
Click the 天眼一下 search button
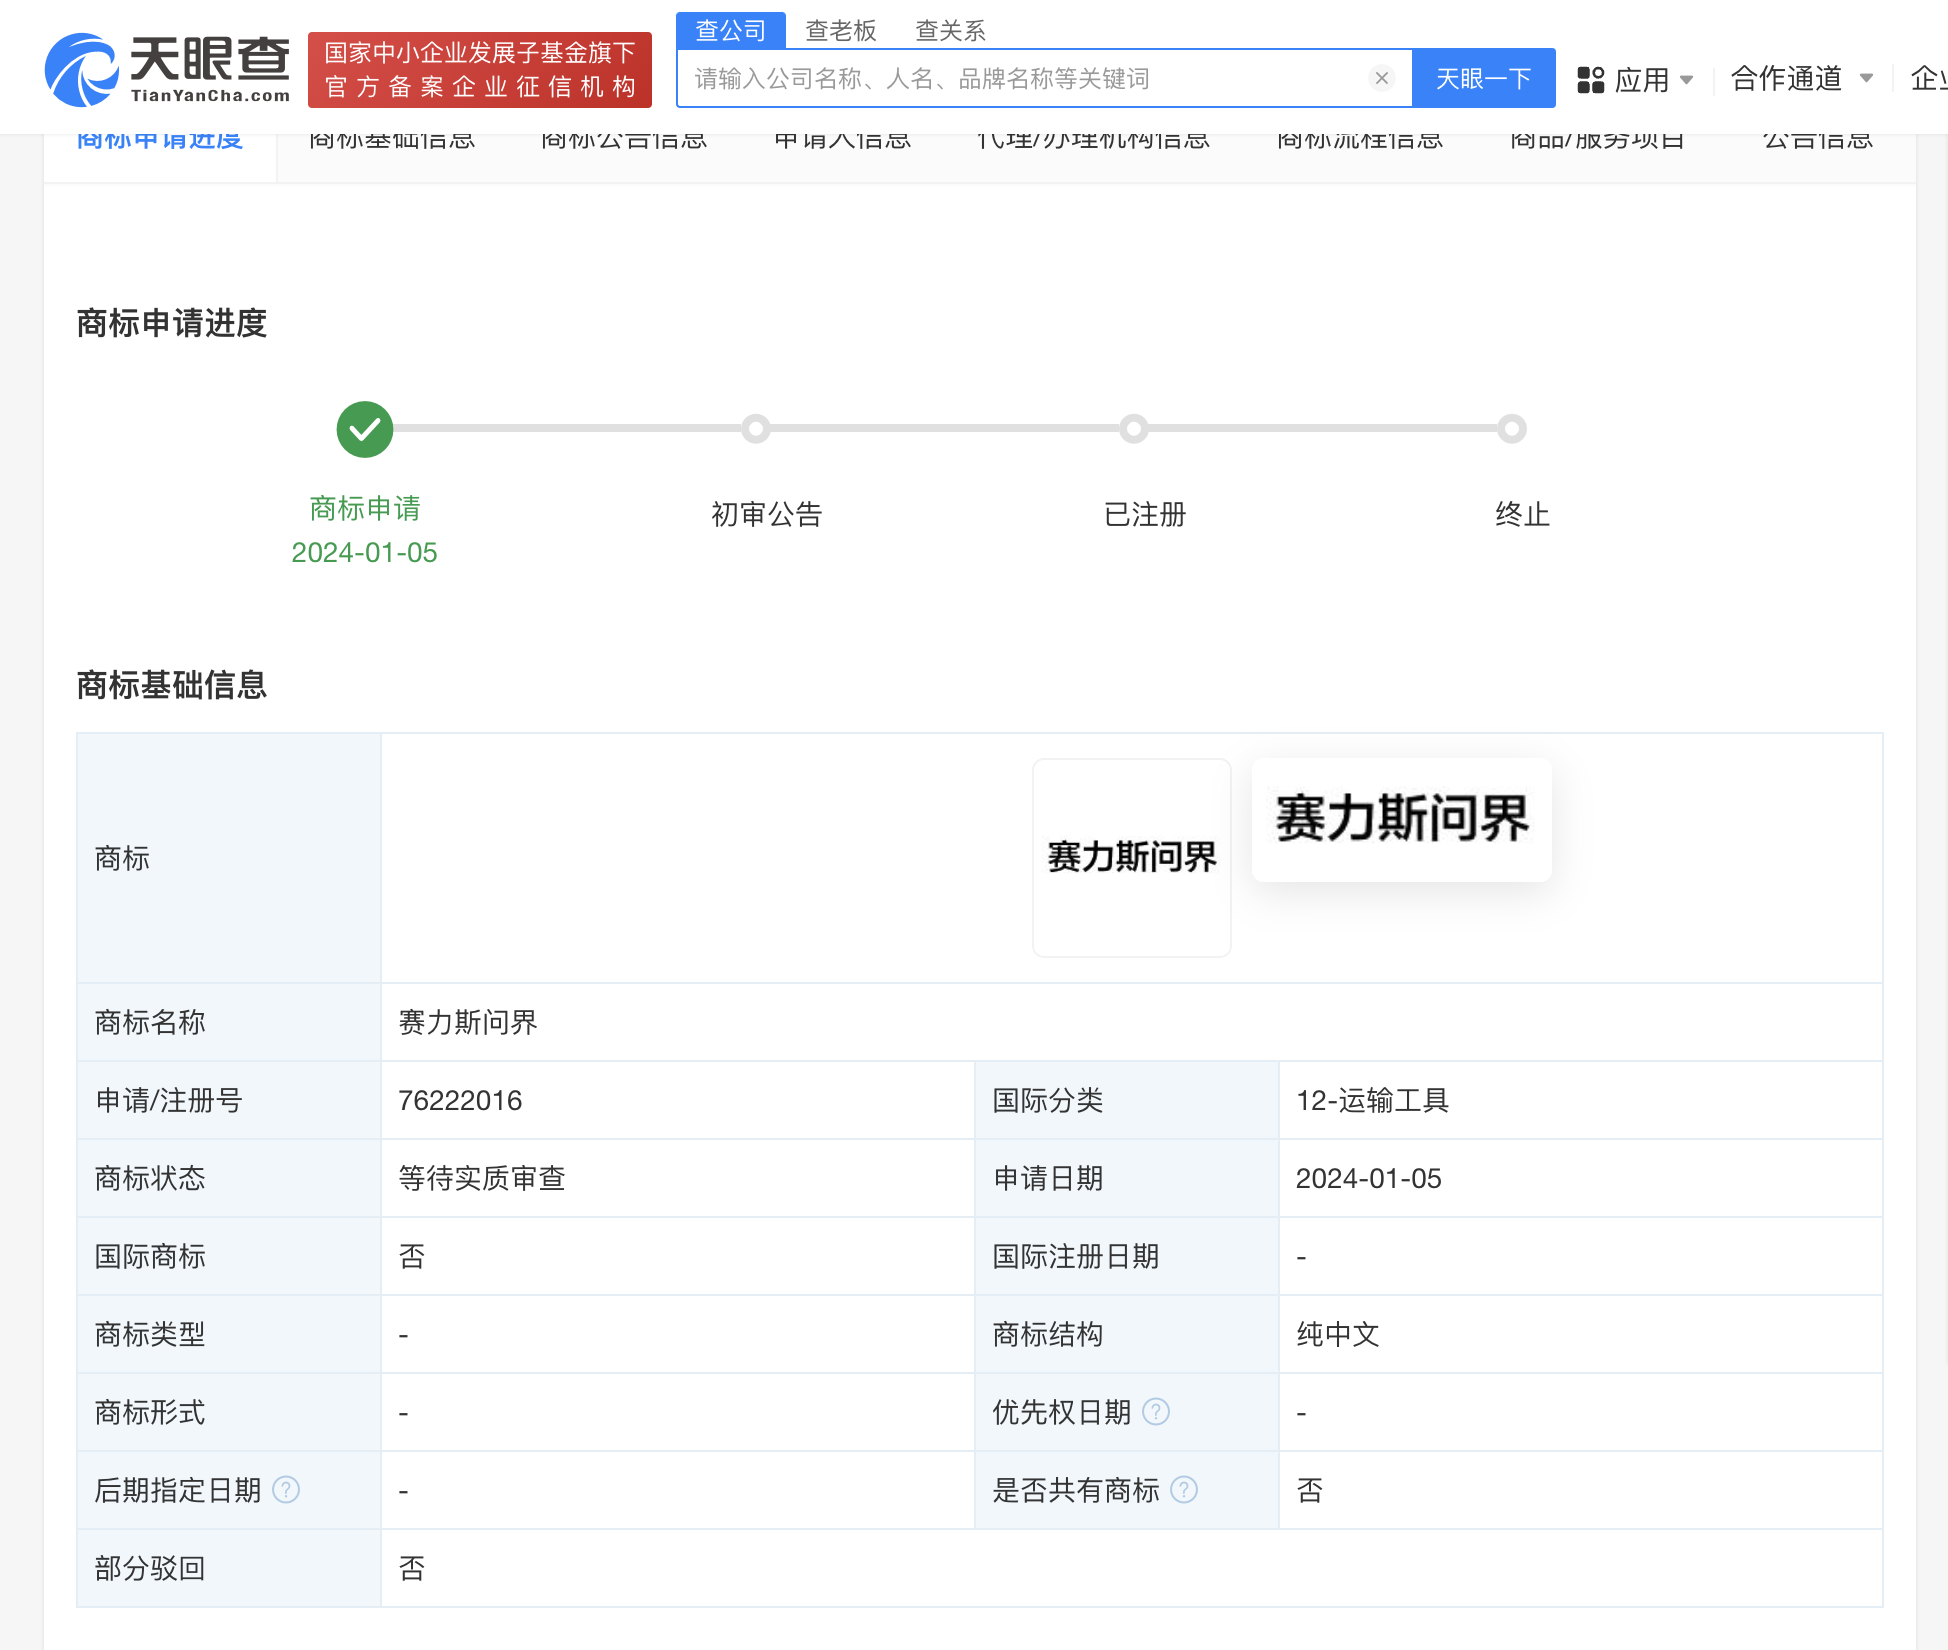pos(1484,78)
